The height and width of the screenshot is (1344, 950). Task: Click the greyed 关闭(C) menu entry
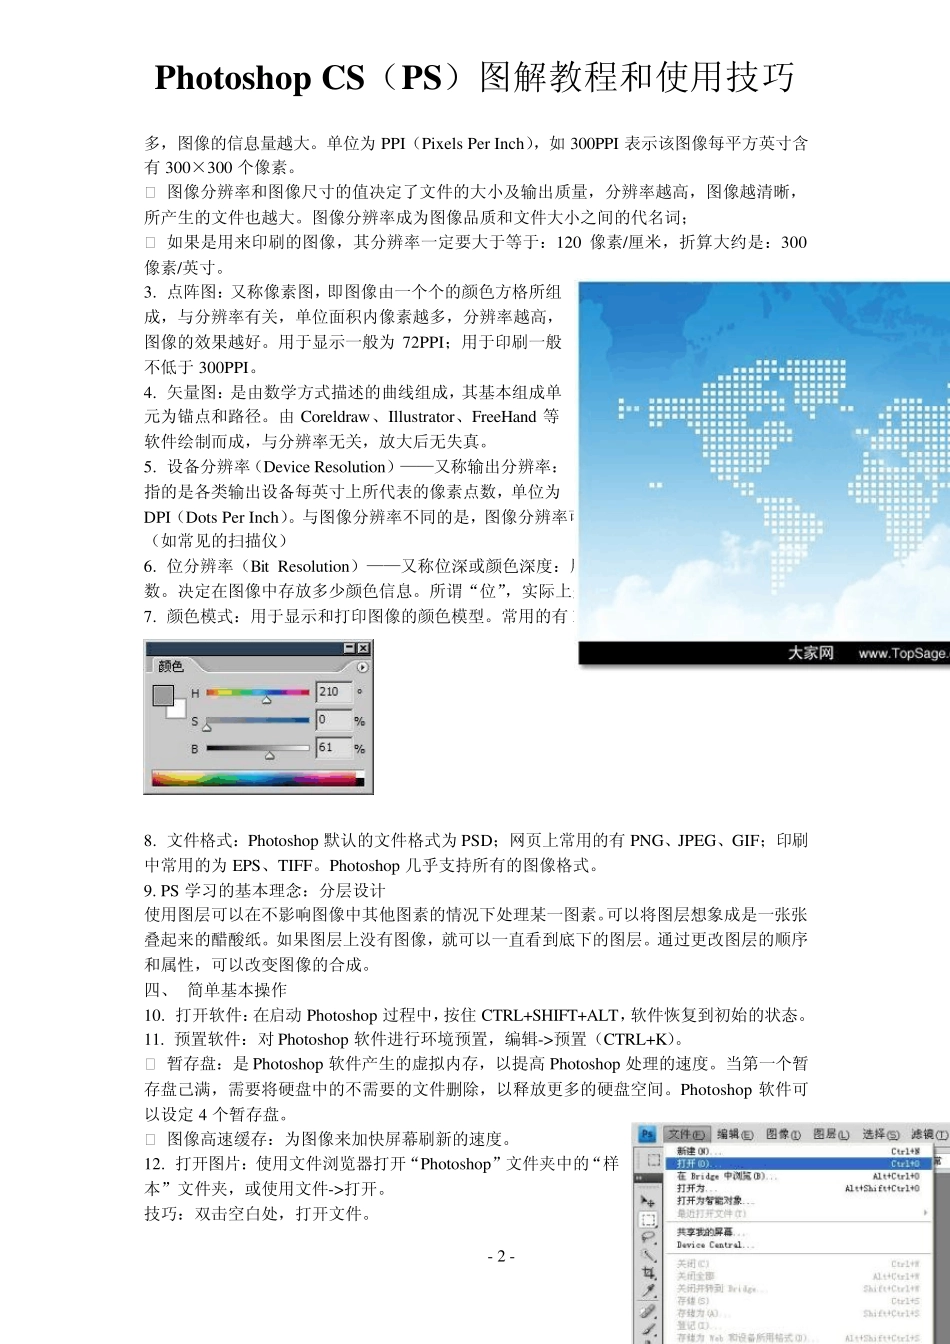coord(799,1264)
